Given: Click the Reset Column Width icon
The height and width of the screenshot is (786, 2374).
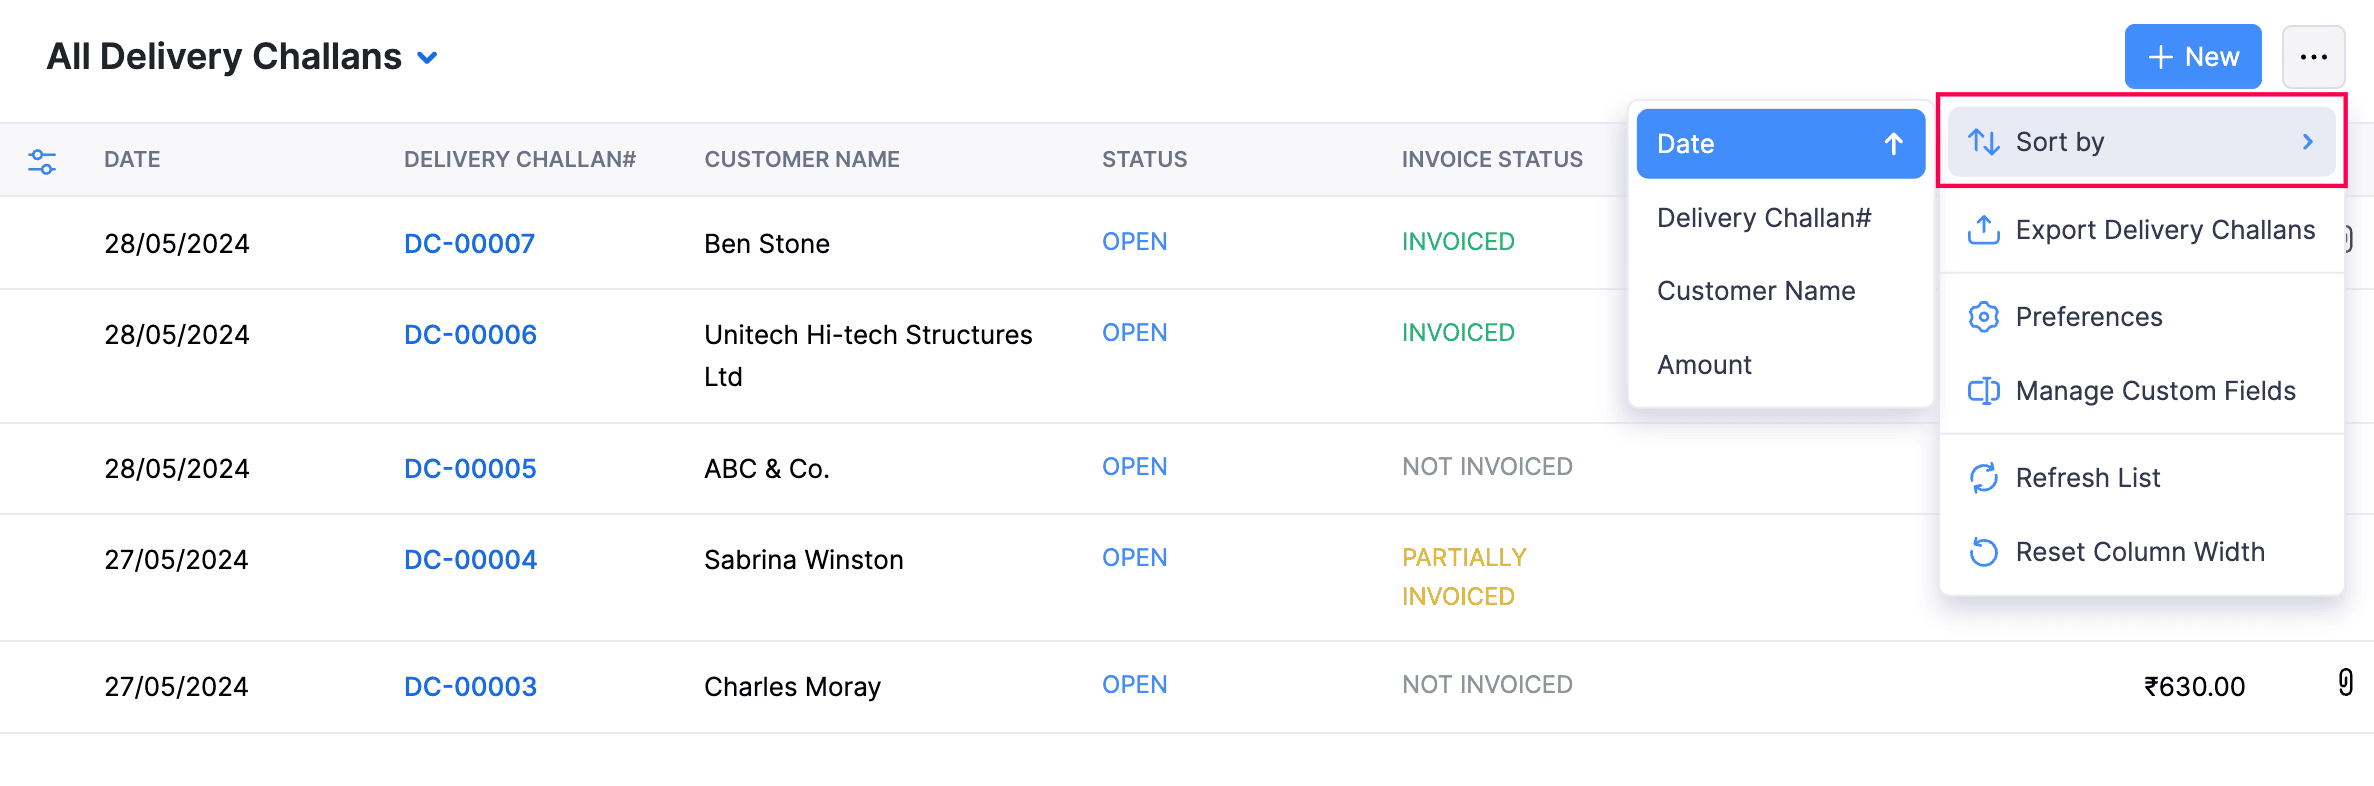Looking at the screenshot, I should pos(1983,552).
